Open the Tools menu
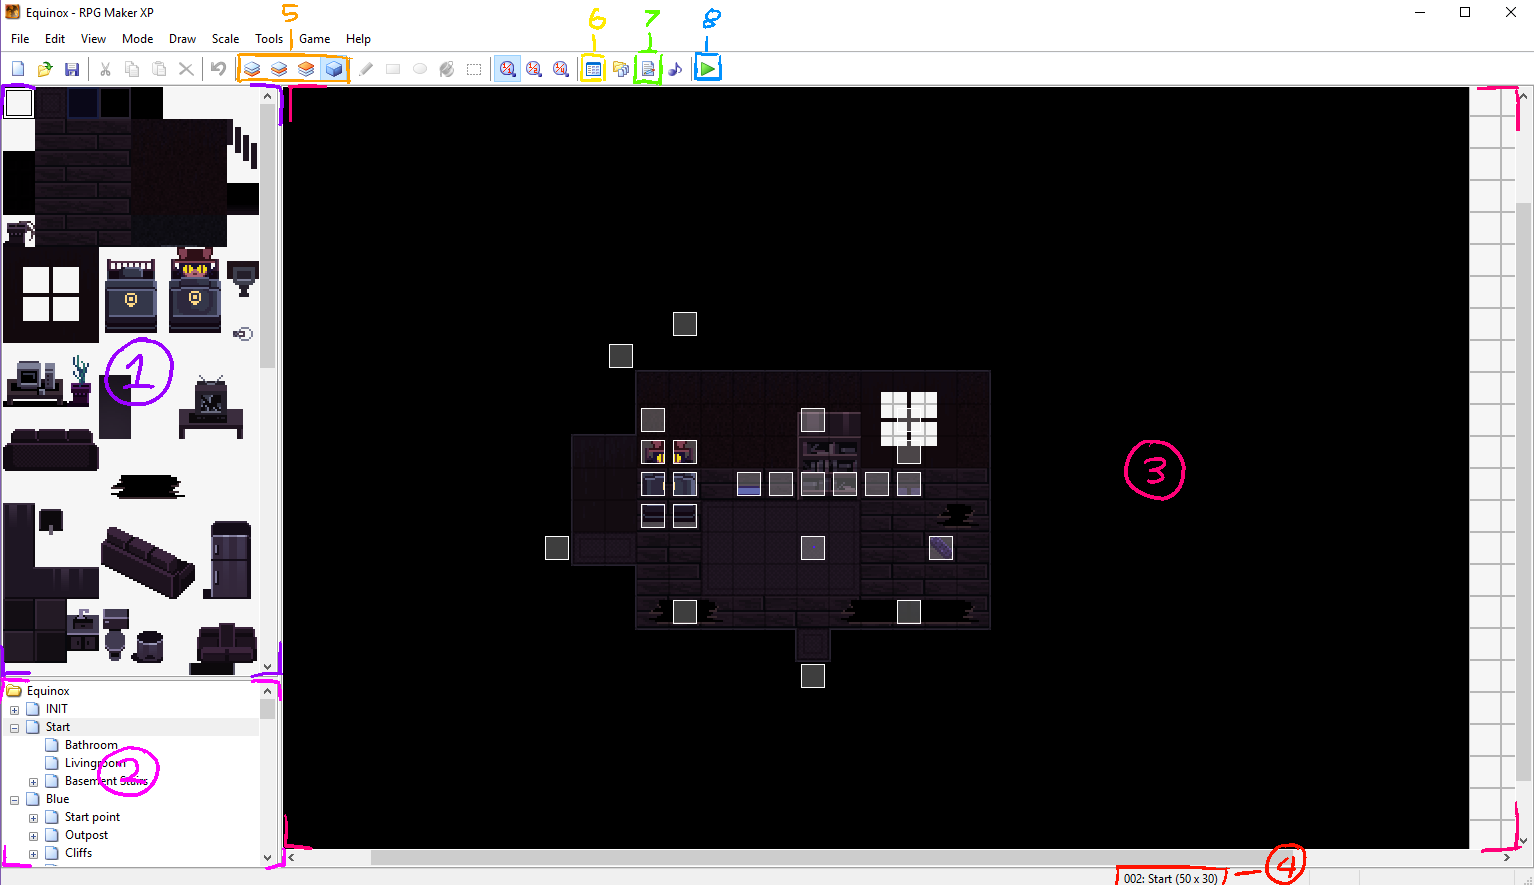1534x885 pixels. pyautogui.click(x=268, y=39)
